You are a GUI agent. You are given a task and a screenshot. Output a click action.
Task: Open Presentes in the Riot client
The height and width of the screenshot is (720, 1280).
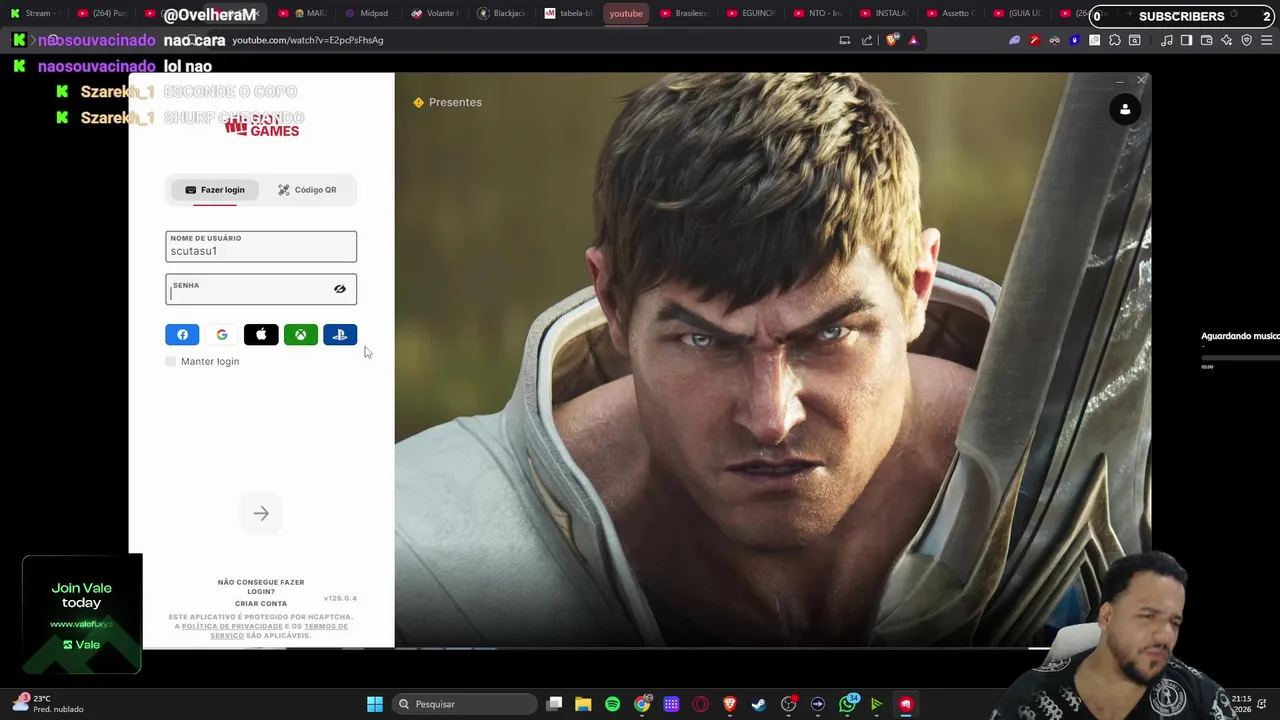point(448,102)
